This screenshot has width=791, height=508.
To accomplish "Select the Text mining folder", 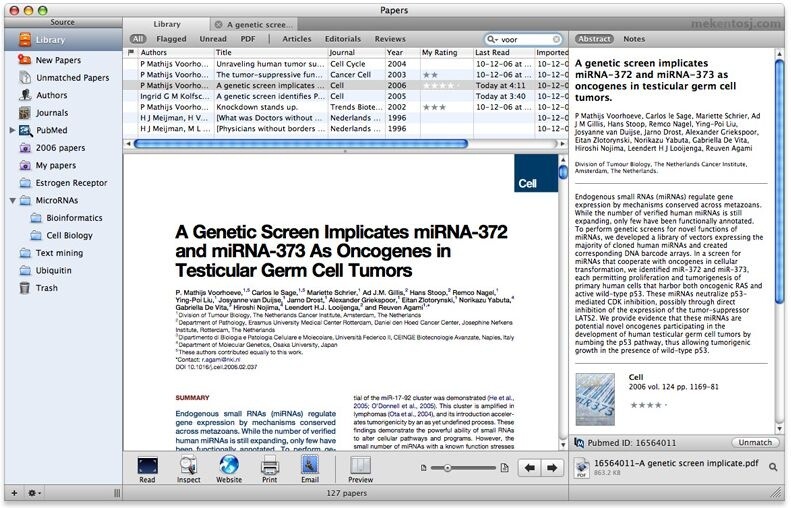I will click(x=59, y=253).
